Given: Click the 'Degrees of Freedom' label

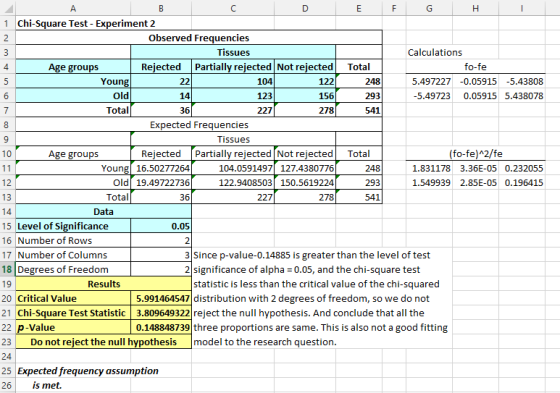Looking at the screenshot, I should pos(73,269).
